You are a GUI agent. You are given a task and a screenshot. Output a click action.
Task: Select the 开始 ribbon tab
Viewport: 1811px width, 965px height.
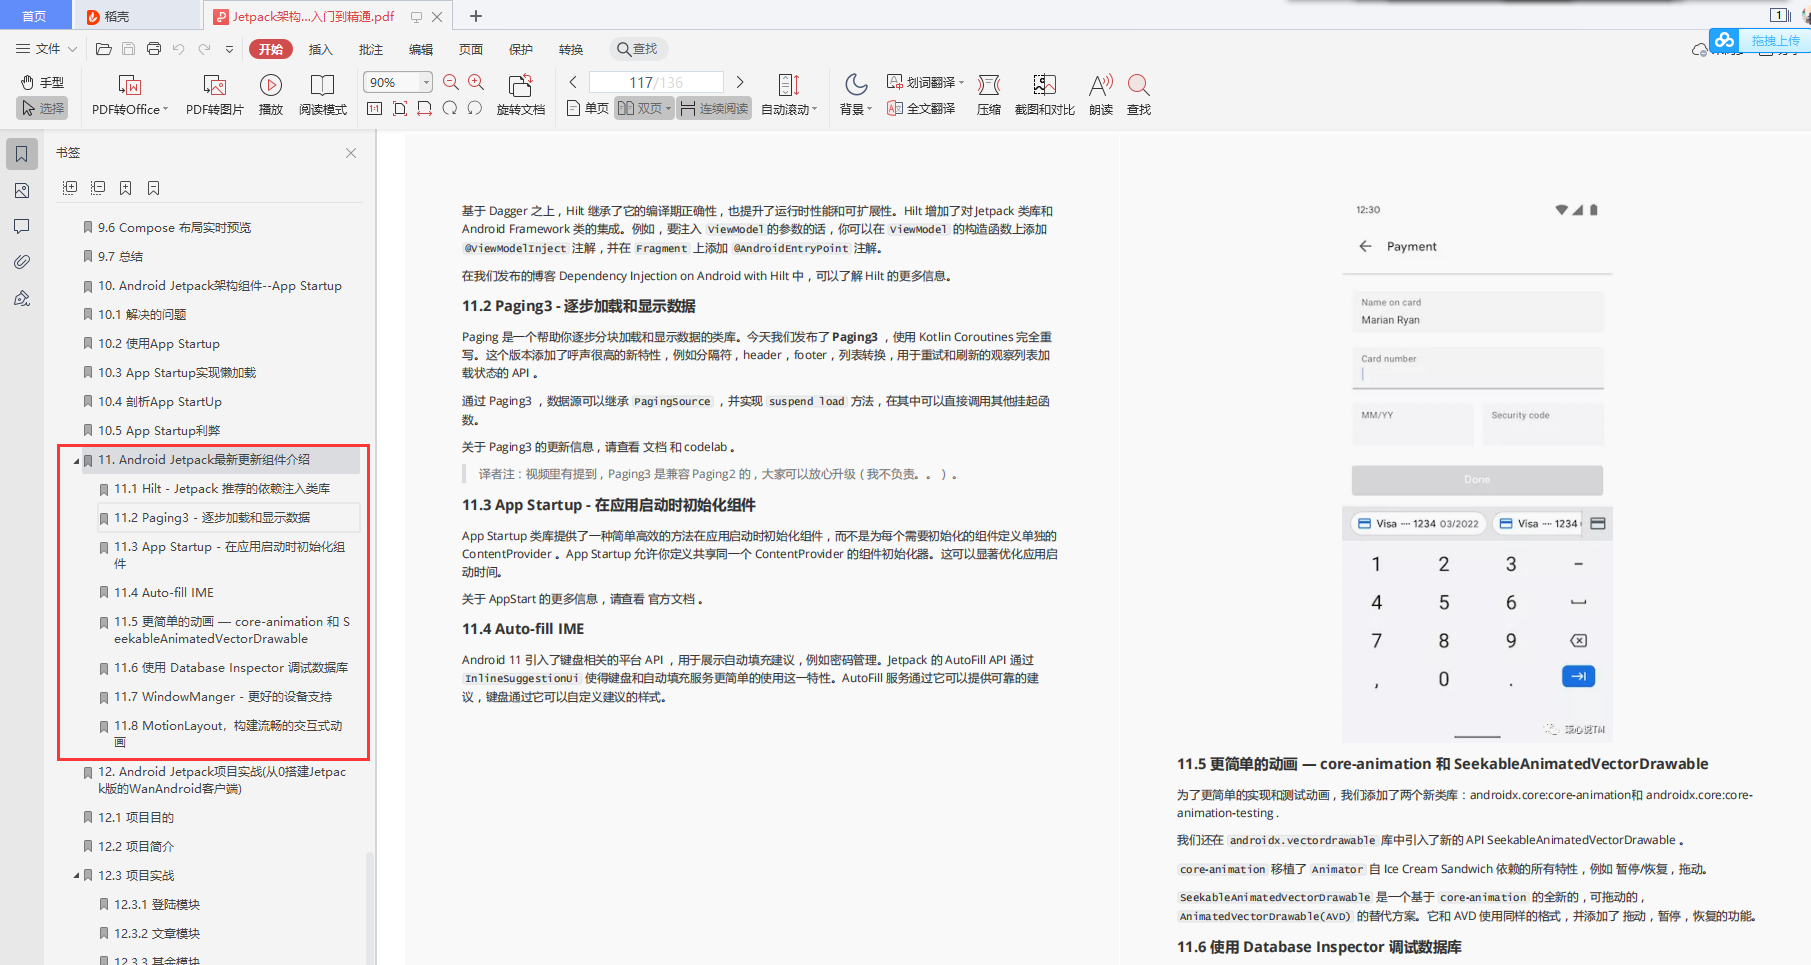[271, 49]
